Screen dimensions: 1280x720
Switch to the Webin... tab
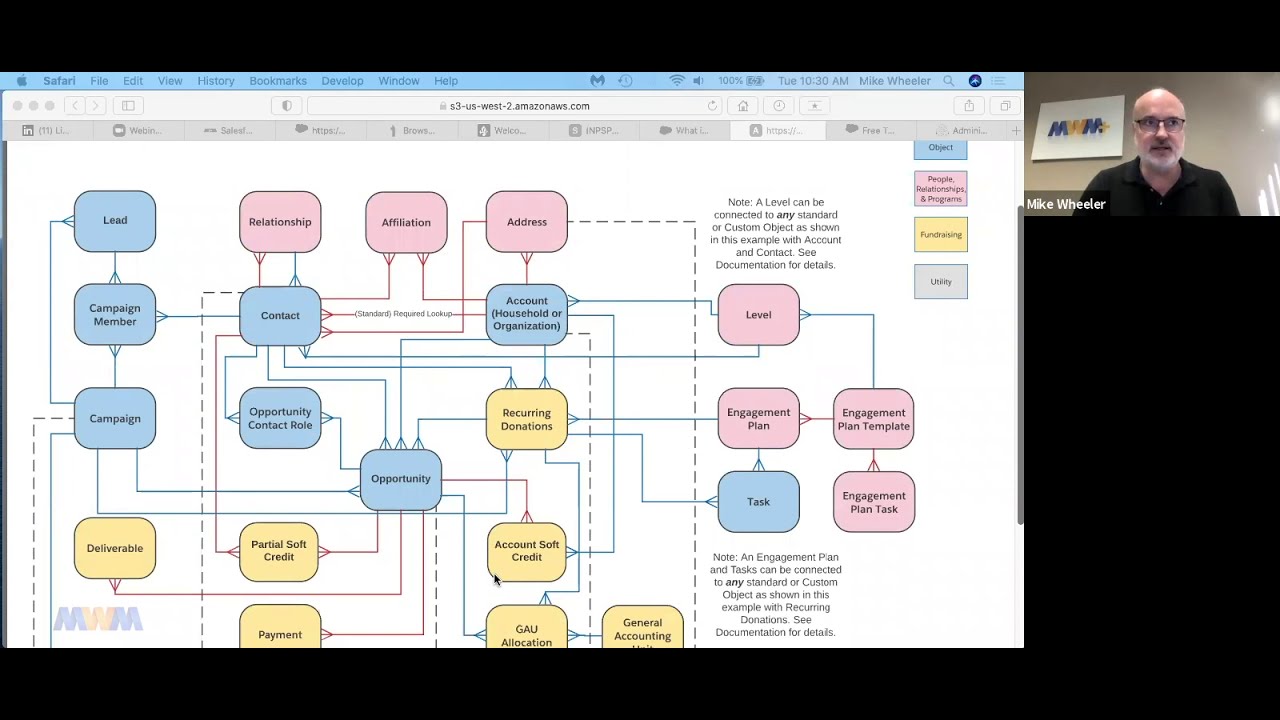point(137,131)
